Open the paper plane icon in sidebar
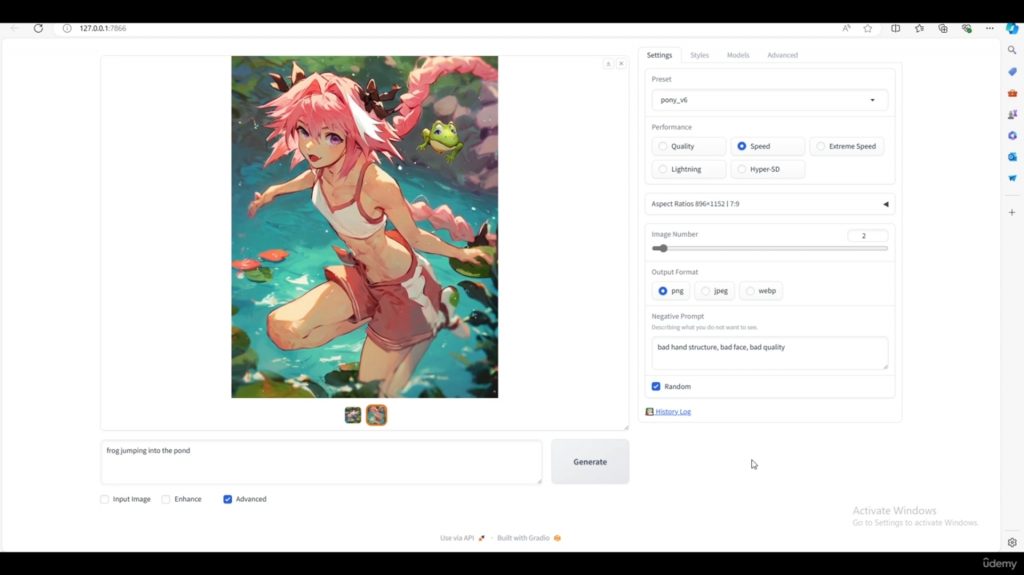 pos(1012,178)
